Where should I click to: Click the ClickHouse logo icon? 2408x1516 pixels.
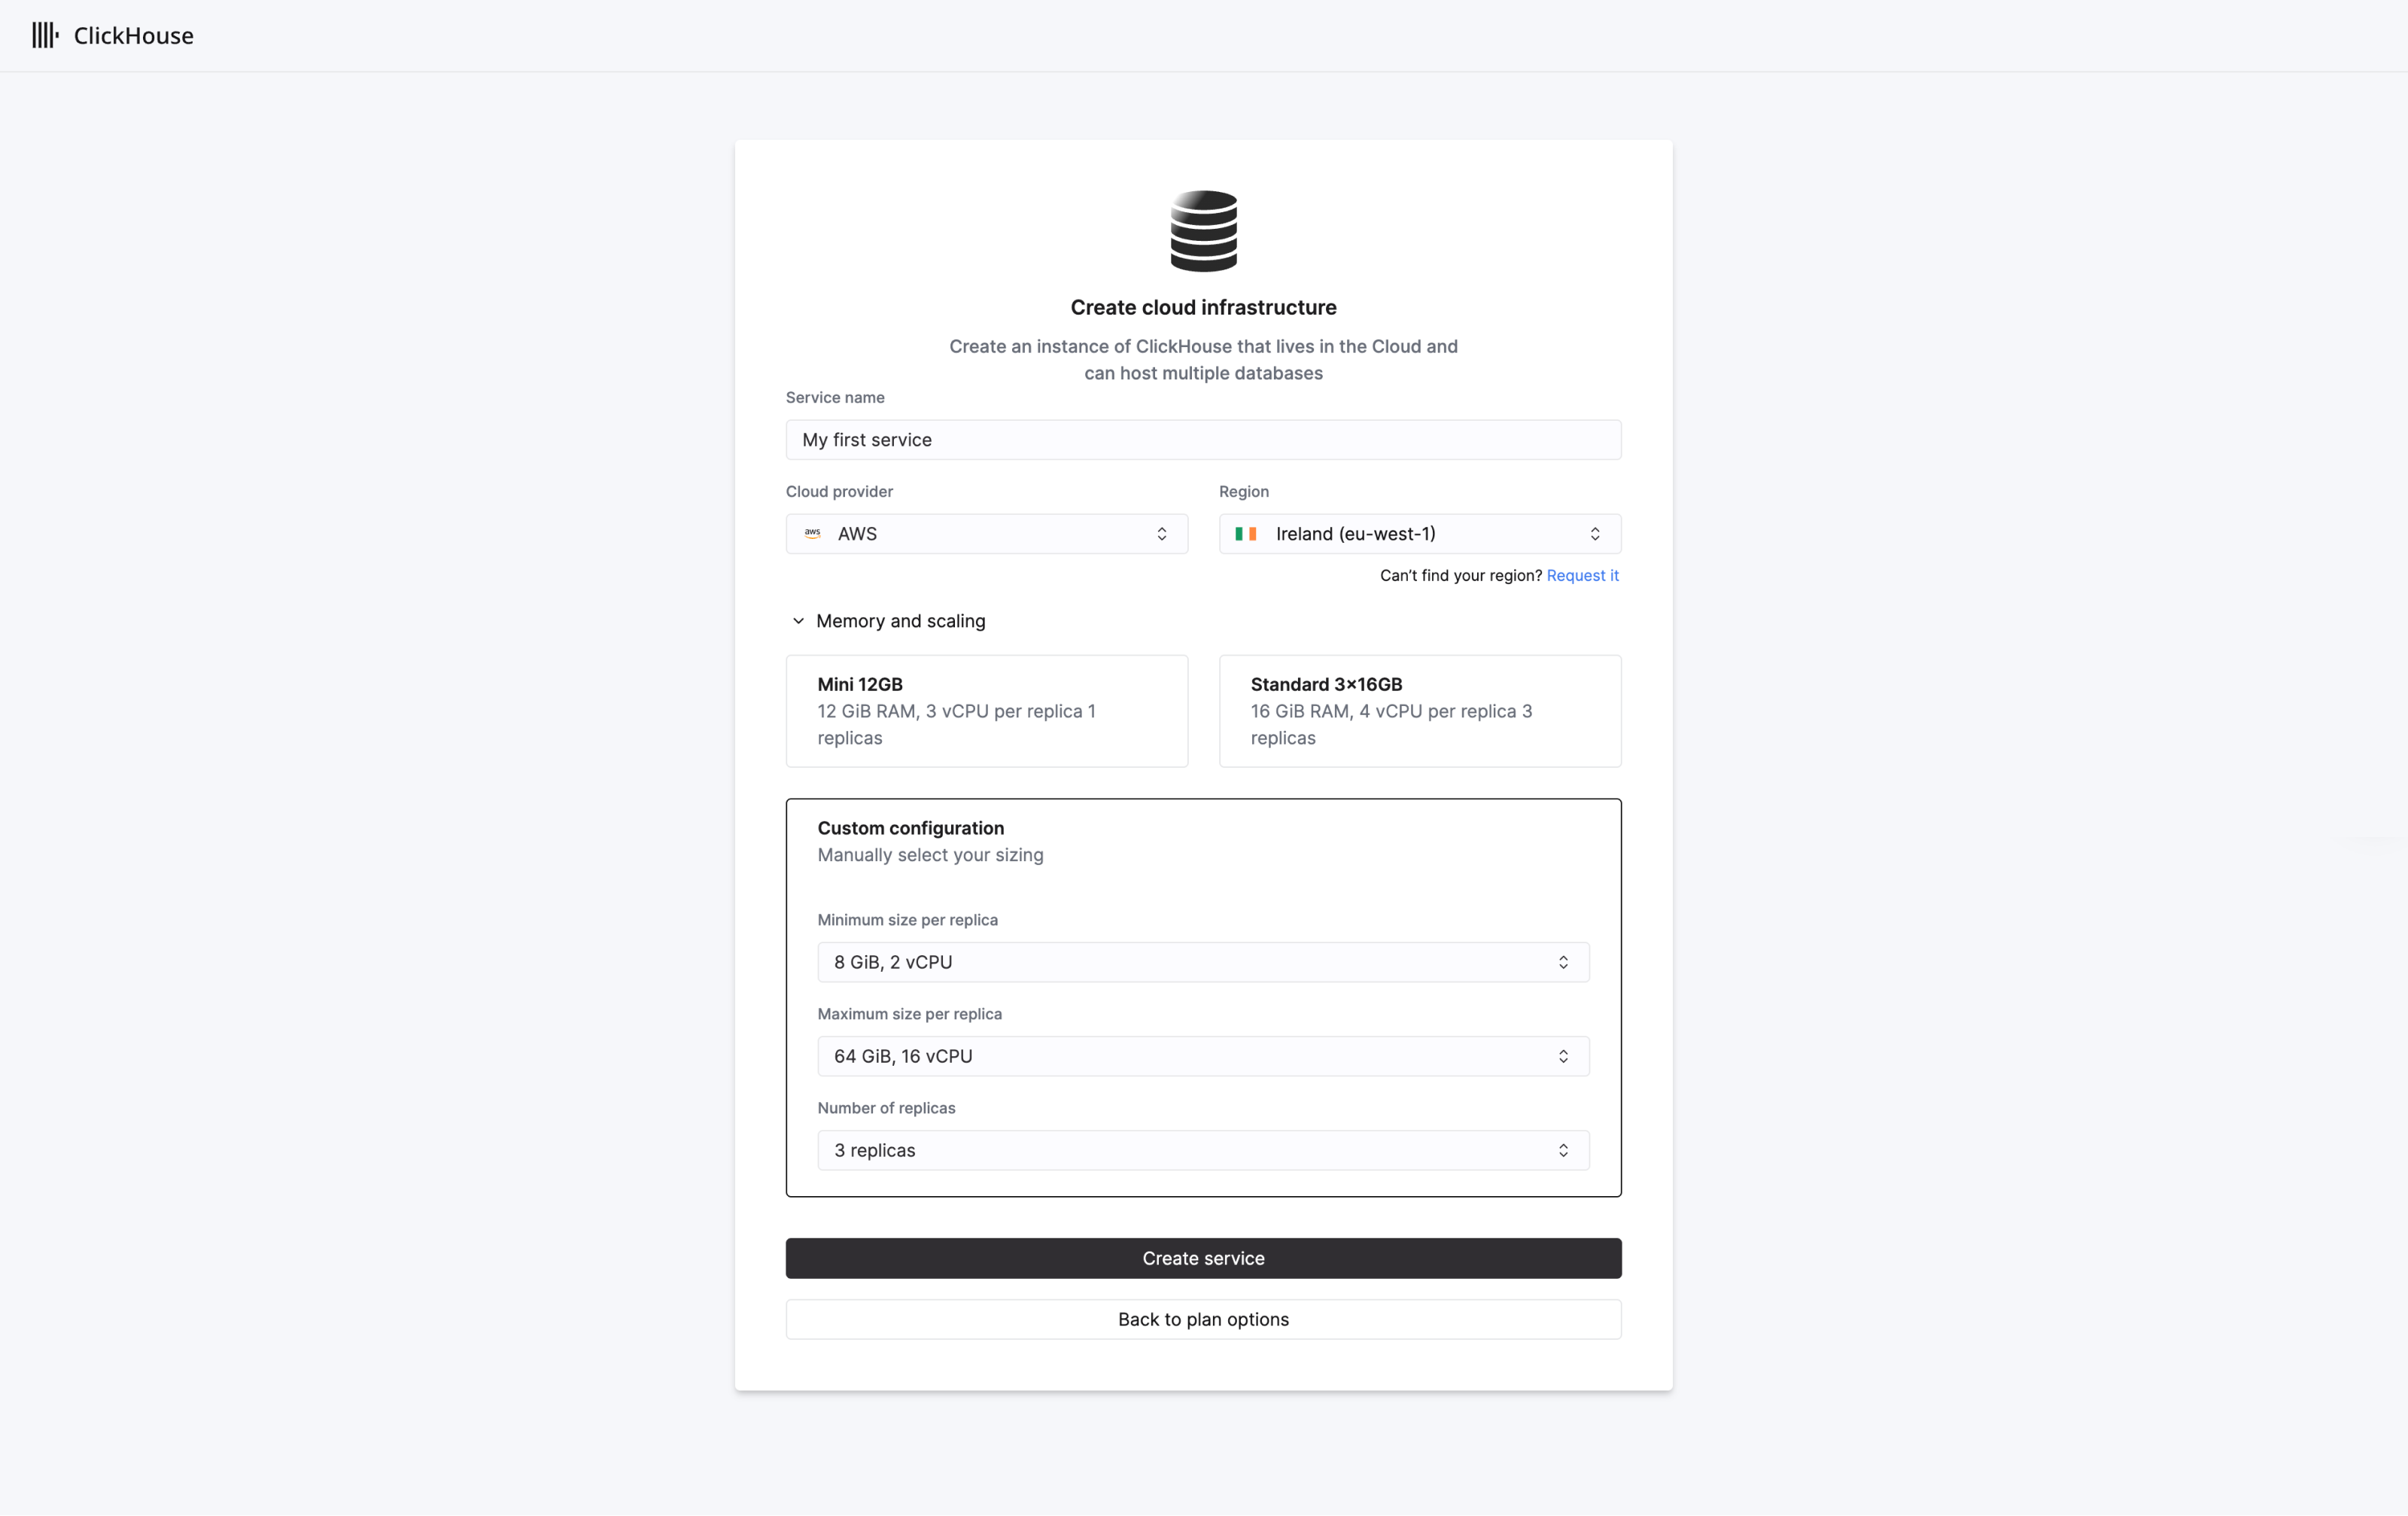coord(45,33)
